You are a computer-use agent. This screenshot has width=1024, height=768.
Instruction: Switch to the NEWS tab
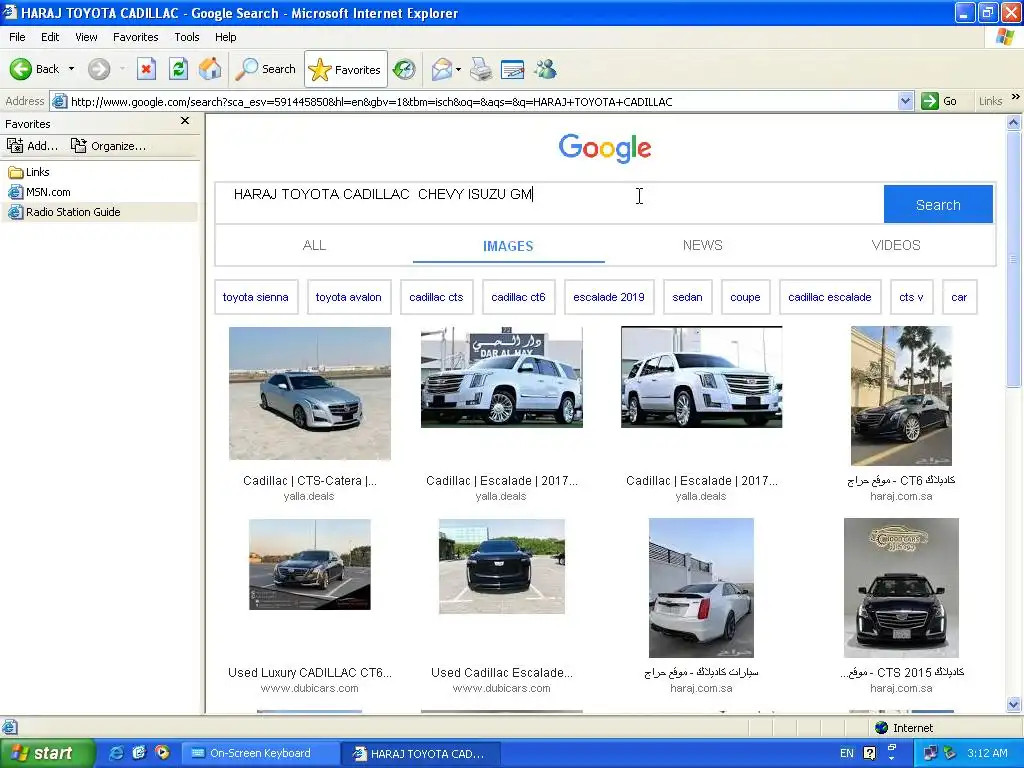pyautogui.click(x=703, y=246)
